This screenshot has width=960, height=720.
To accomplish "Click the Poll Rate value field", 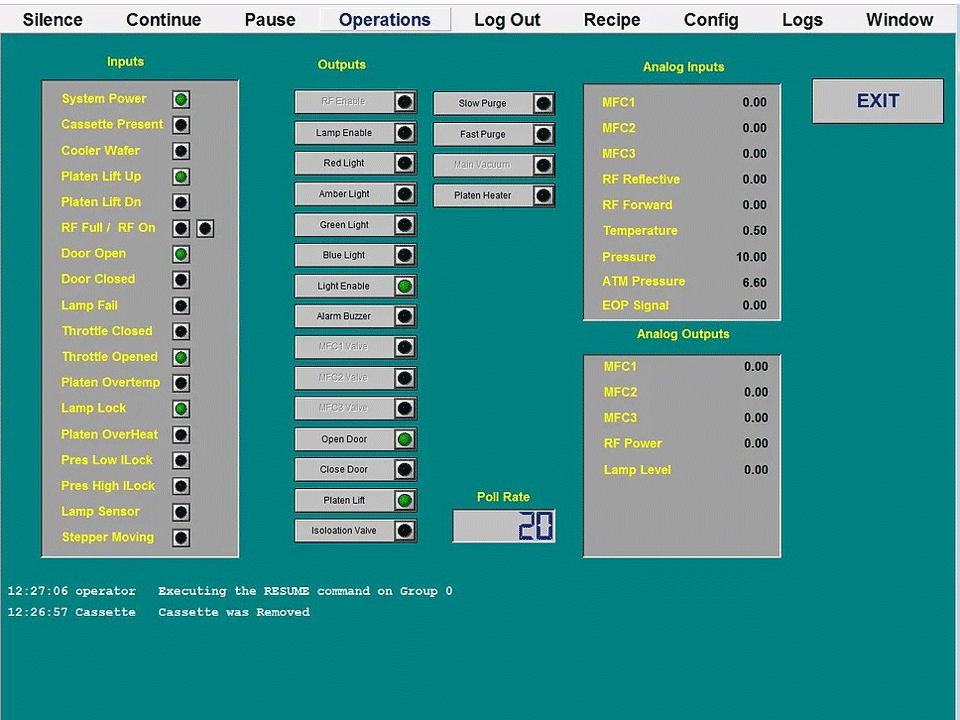I will point(504,526).
